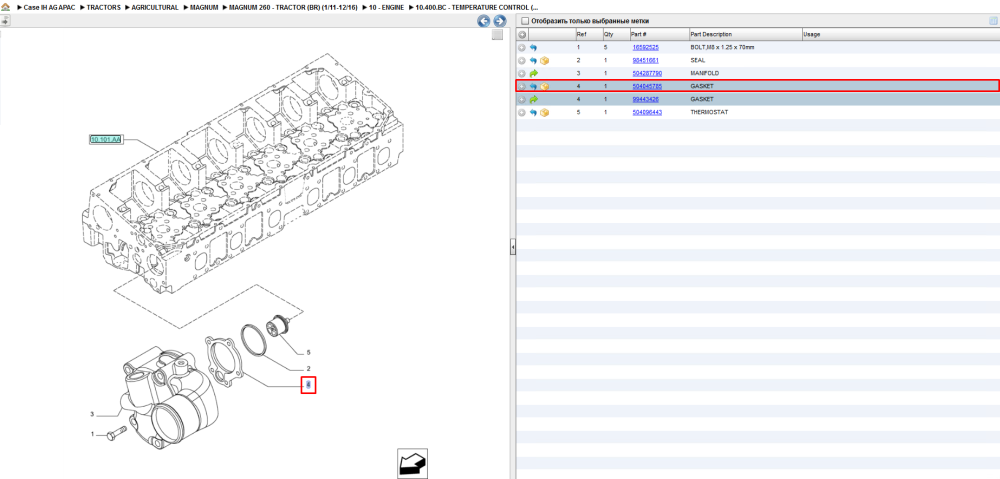
Task: Open part number link in second GASKET row
Action: (x=645, y=99)
